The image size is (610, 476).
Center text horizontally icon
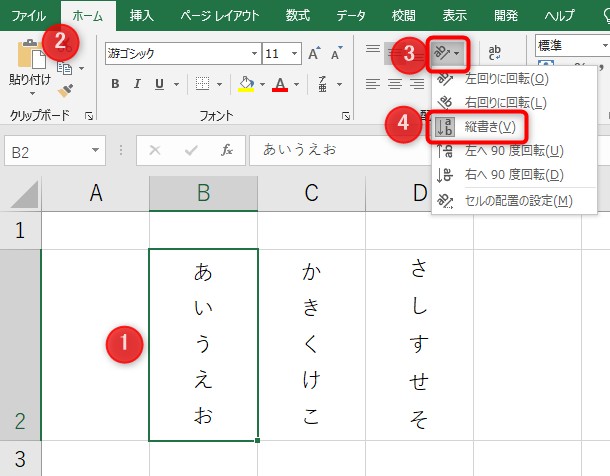[395, 84]
